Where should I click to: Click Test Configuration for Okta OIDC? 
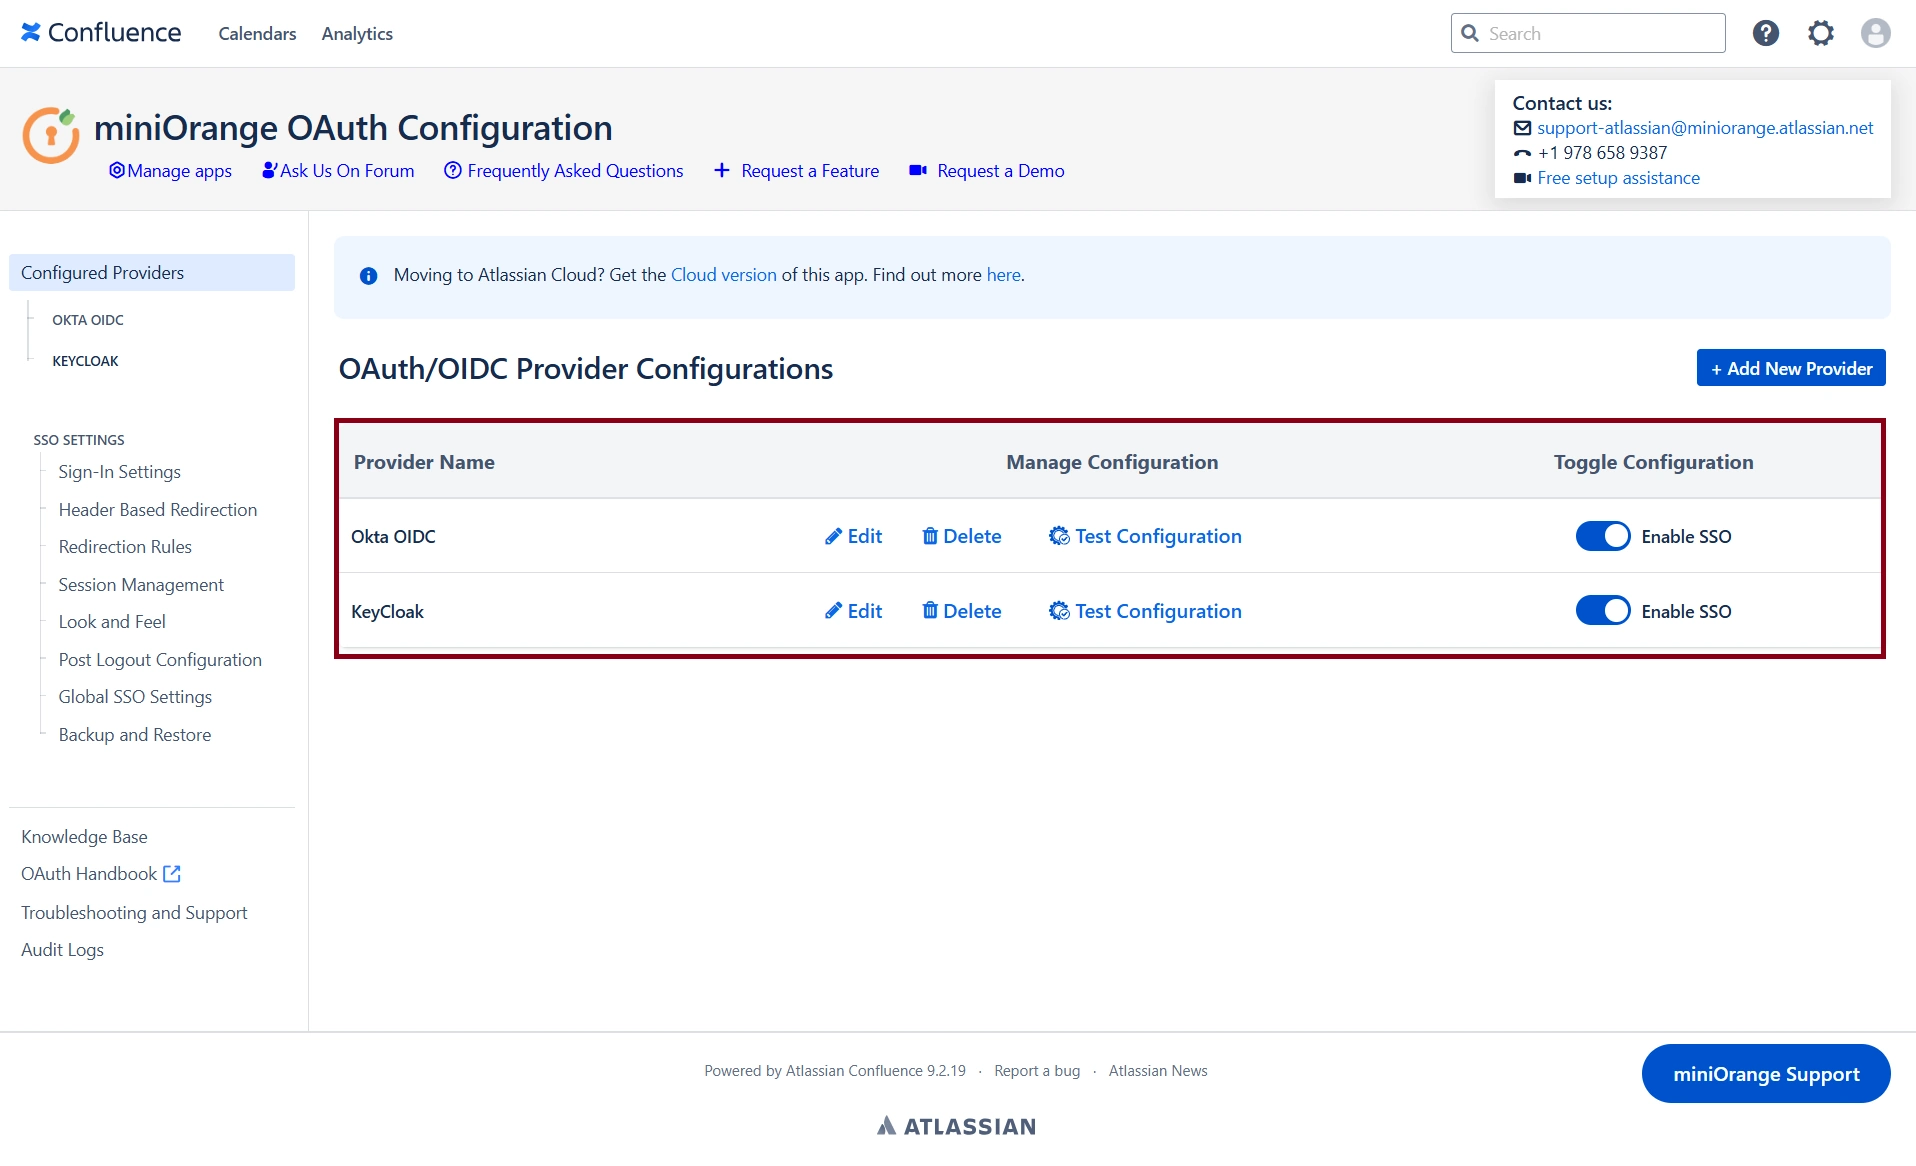[x=1145, y=537]
